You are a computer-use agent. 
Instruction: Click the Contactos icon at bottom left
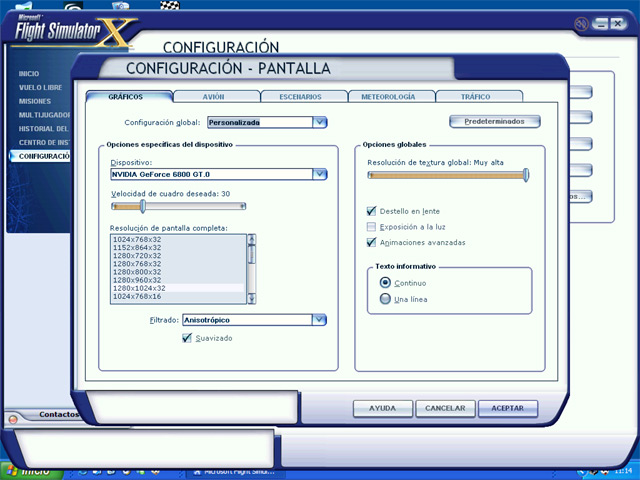tap(14, 420)
